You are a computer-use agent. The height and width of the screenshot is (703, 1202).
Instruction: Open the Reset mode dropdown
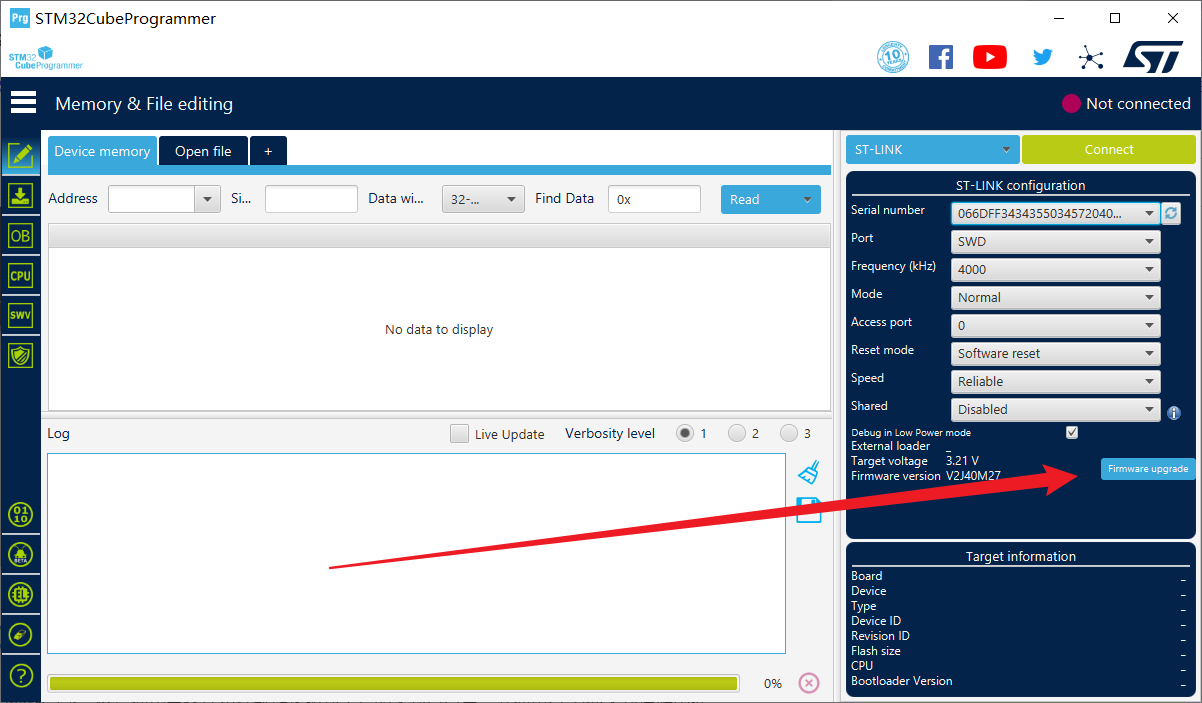tap(1055, 353)
